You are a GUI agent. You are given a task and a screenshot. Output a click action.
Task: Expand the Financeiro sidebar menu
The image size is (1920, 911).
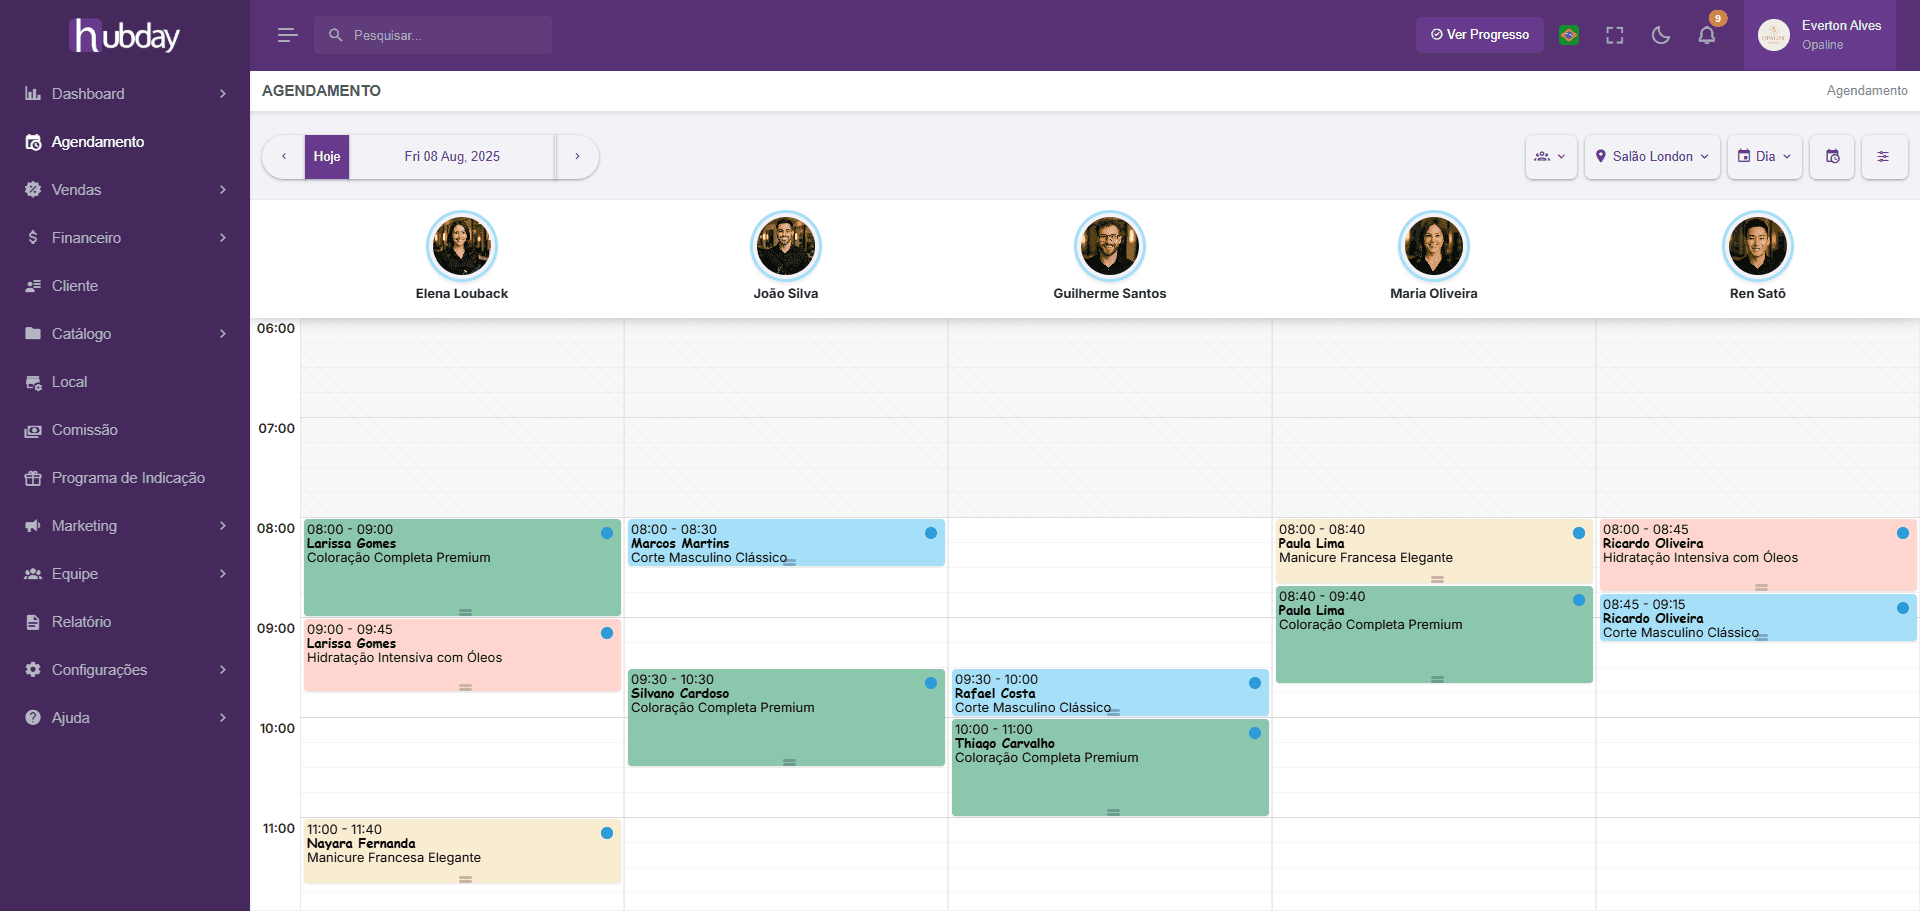(x=86, y=237)
